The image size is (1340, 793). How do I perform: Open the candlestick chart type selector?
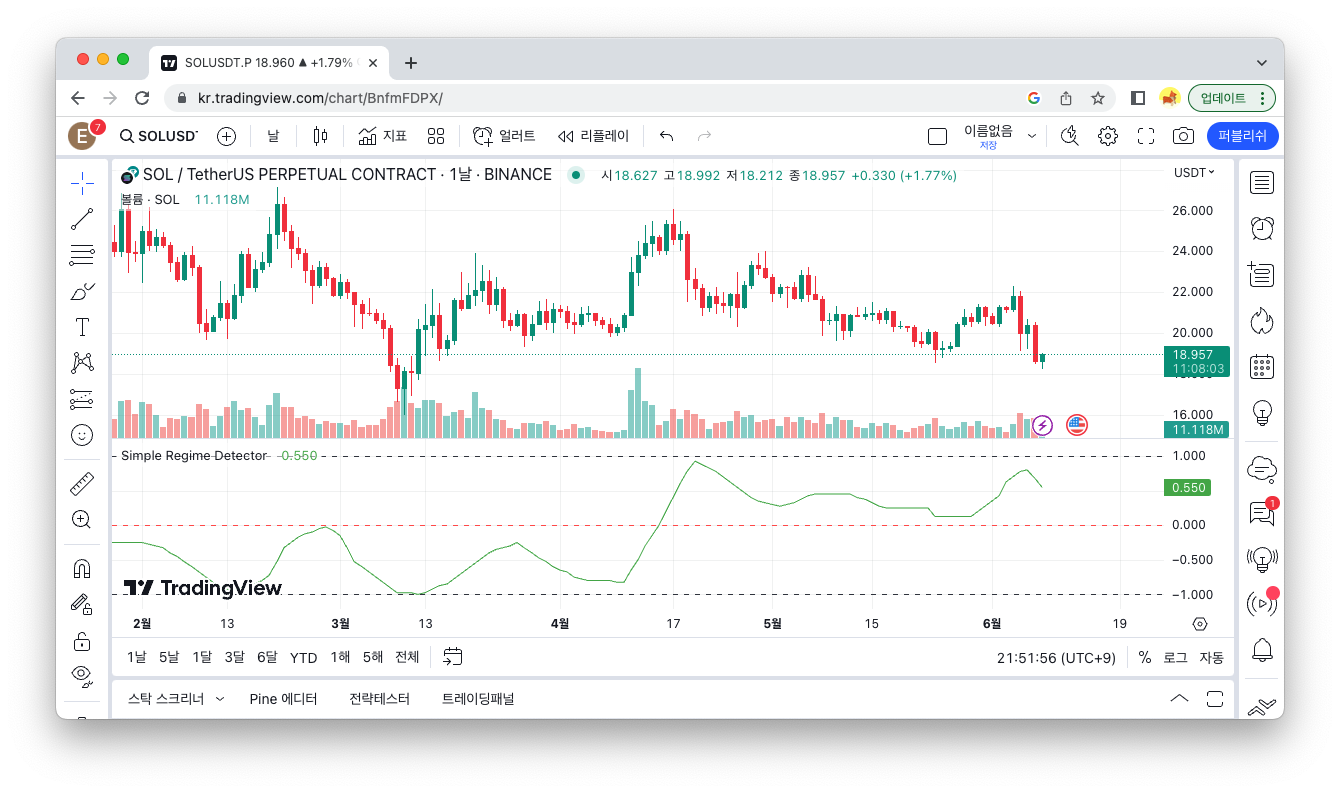pos(320,136)
